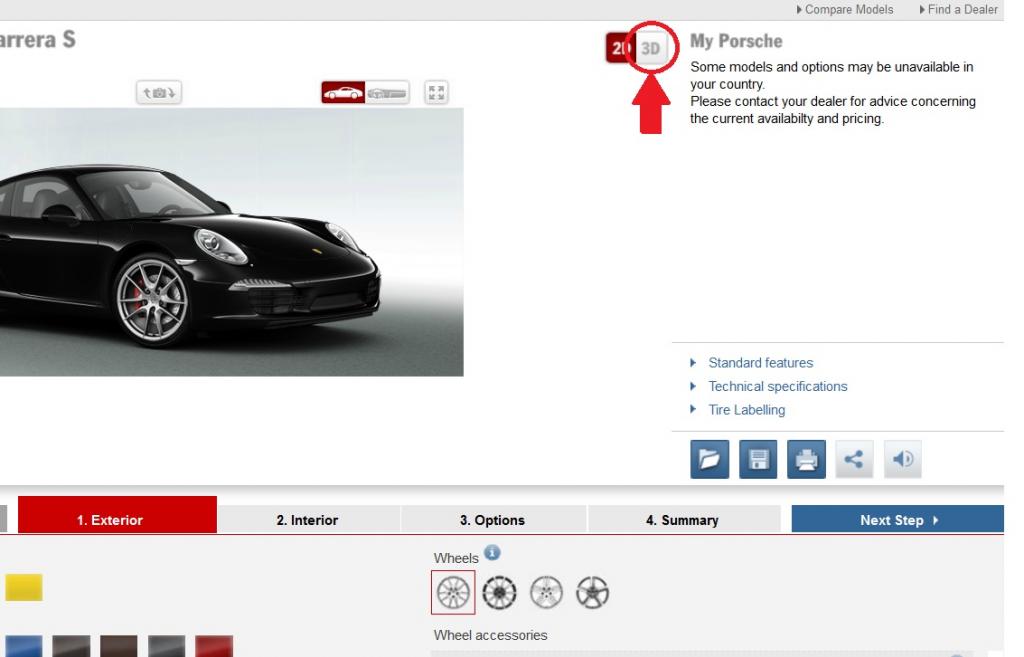This screenshot has height=657, width=1024.
Task: Expand Standard features
Action: point(760,362)
